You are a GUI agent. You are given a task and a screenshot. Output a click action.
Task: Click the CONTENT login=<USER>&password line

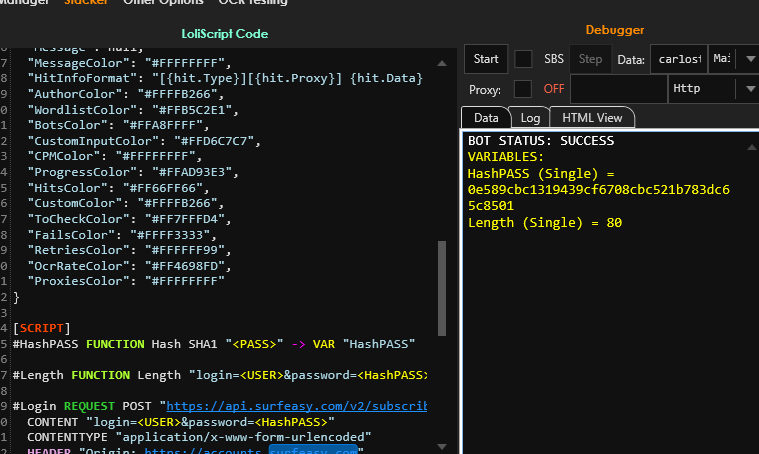click(181, 422)
